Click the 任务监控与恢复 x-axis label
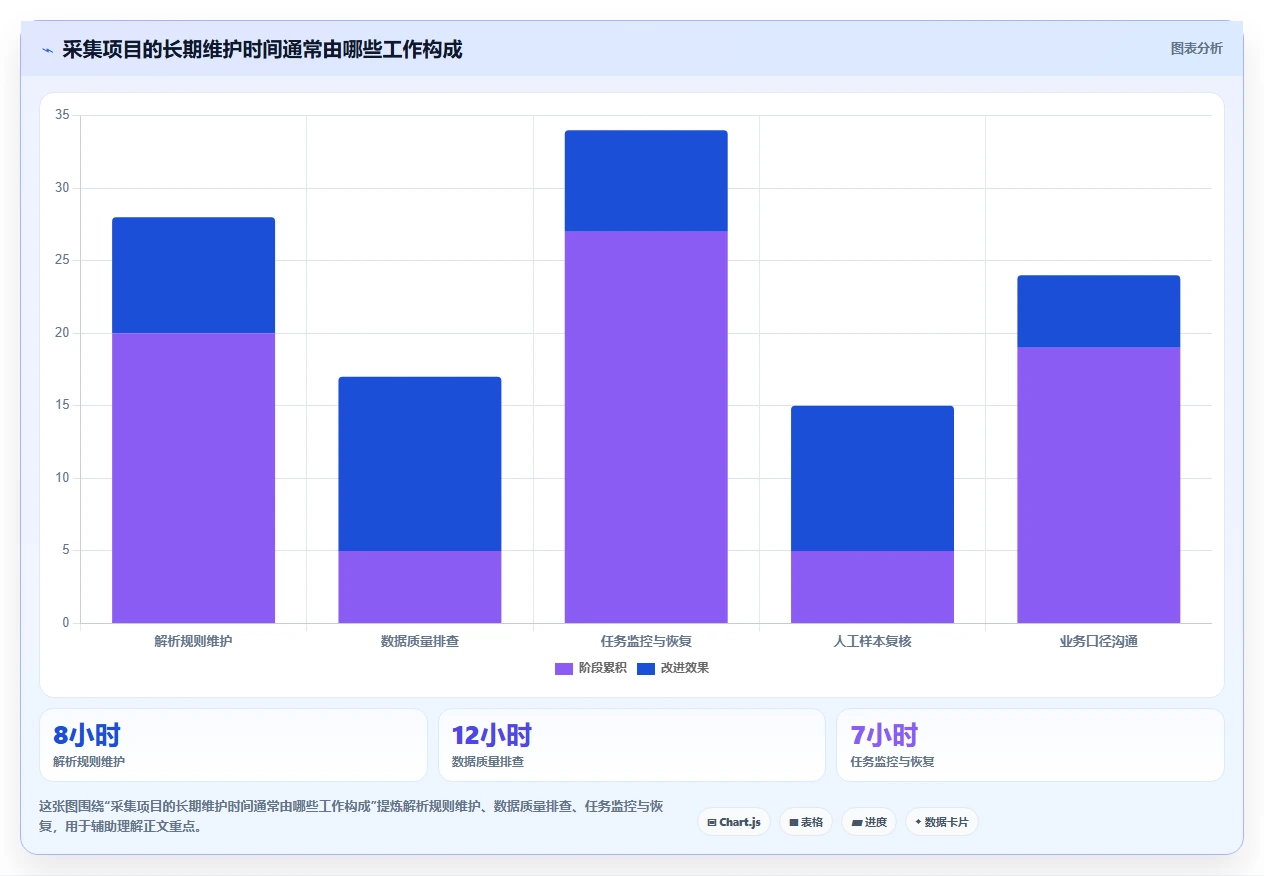This screenshot has height=876, width=1264. point(646,641)
